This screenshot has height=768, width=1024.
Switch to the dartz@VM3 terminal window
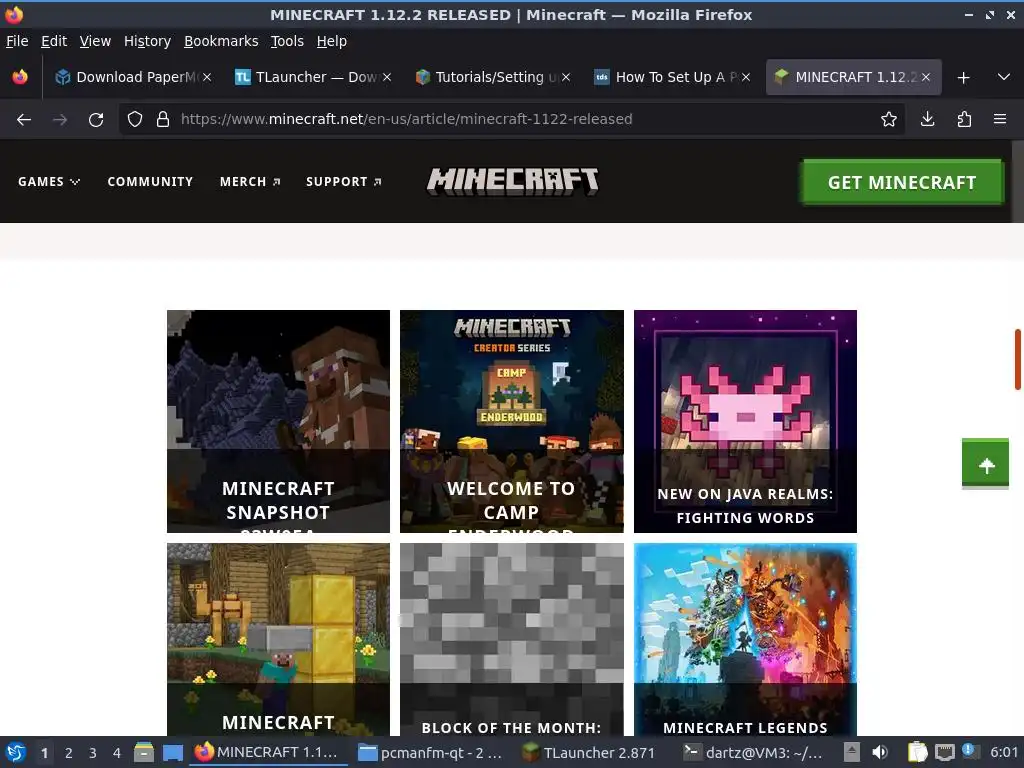pos(754,752)
